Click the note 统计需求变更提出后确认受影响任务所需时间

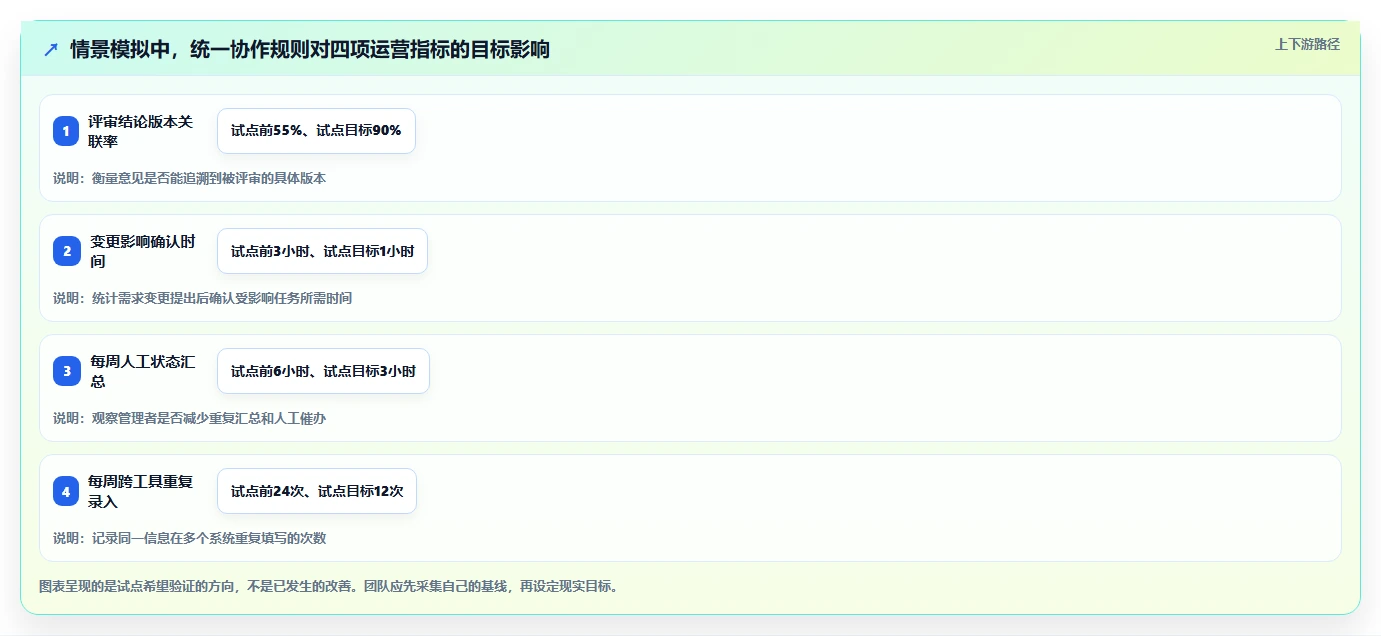pyautogui.click(x=221, y=298)
